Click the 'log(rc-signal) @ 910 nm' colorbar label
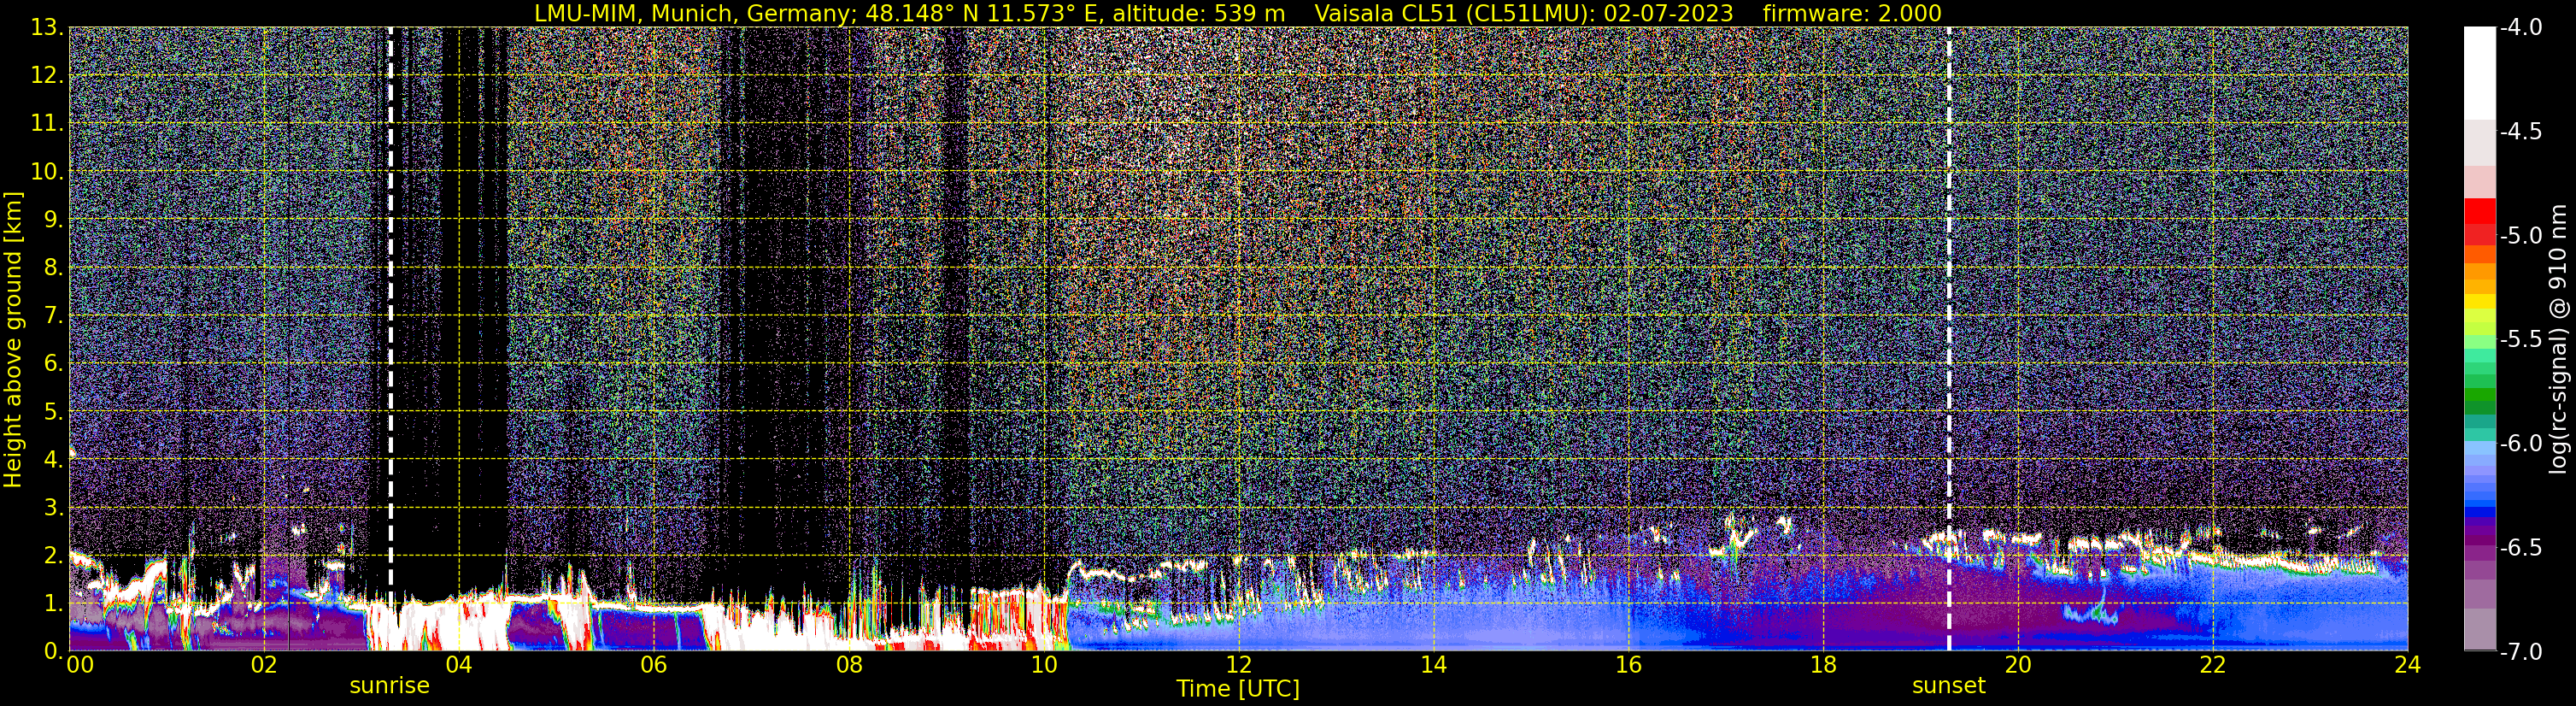This screenshot has width=2576, height=706. 2559,339
